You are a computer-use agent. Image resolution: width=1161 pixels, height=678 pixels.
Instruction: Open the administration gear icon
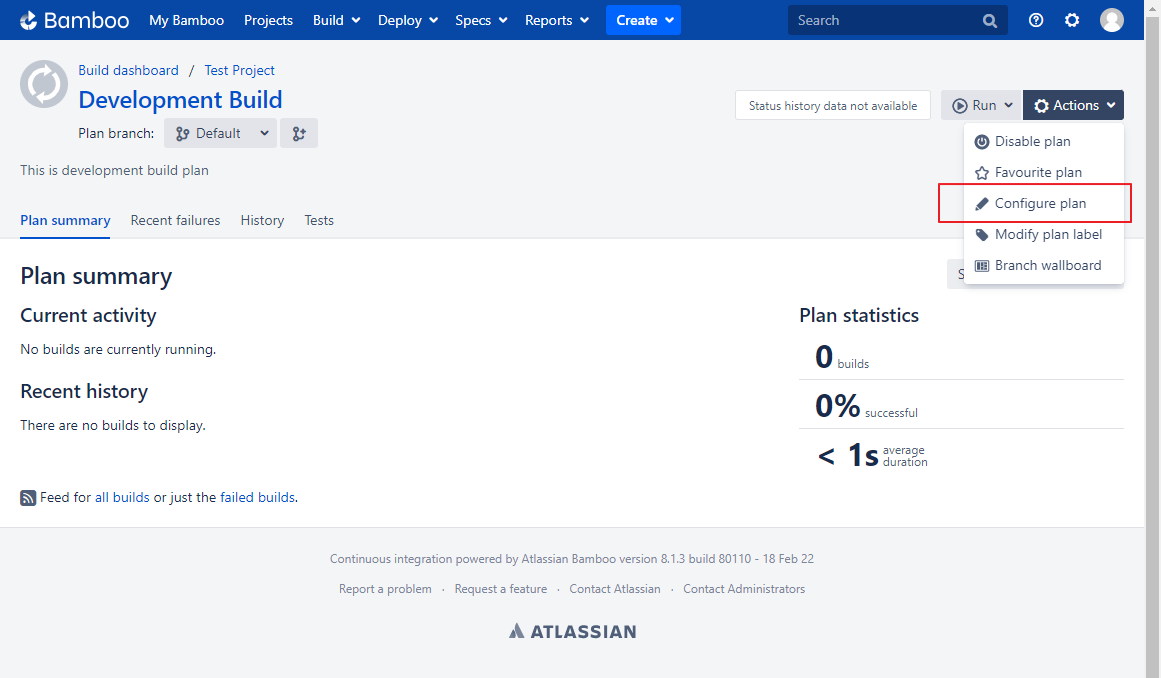click(1071, 20)
